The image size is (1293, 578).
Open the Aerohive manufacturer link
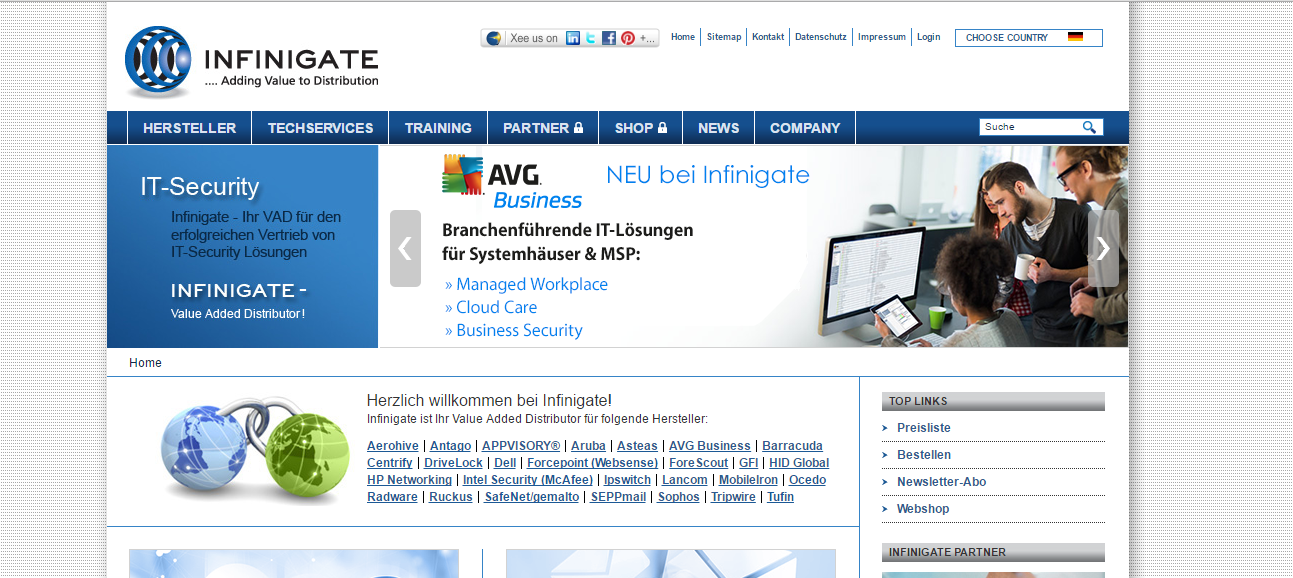click(393, 446)
